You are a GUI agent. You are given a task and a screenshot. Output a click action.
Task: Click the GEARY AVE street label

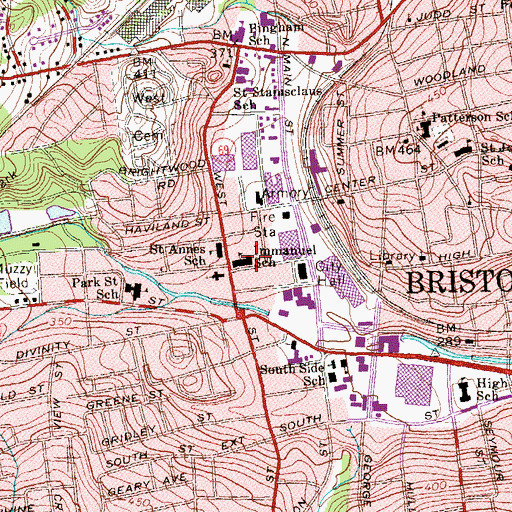[147, 485]
